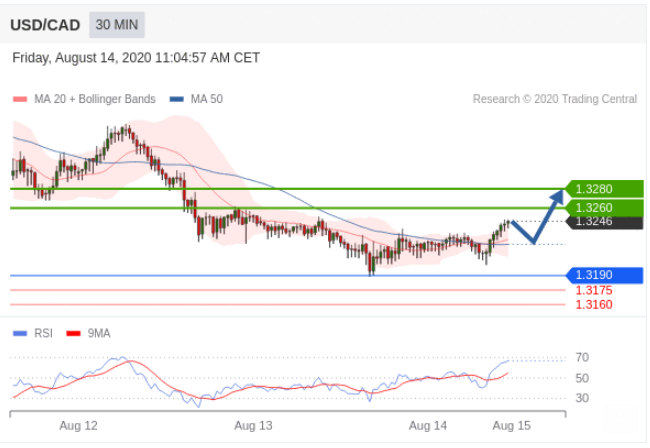Click the 30 MIN timeframe badge

click(117, 22)
